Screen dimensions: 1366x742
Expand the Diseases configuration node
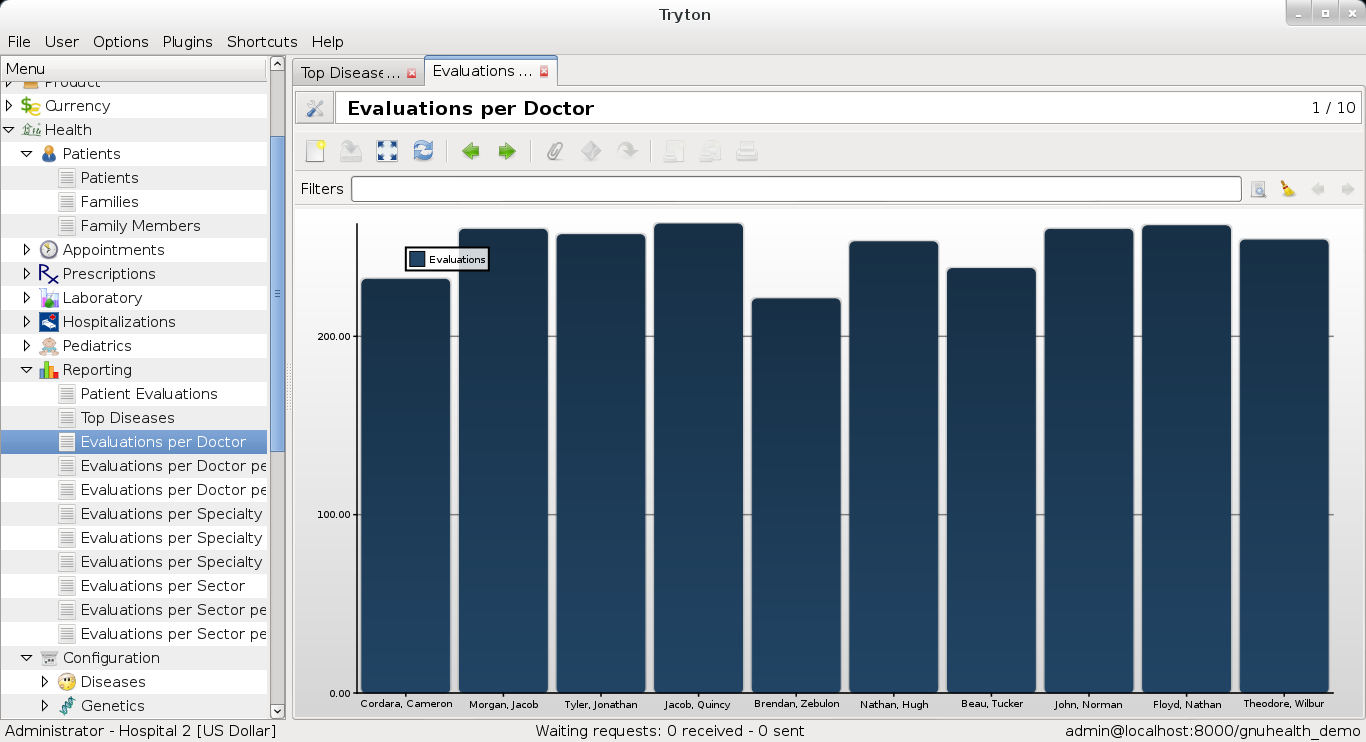tap(45, 681)
